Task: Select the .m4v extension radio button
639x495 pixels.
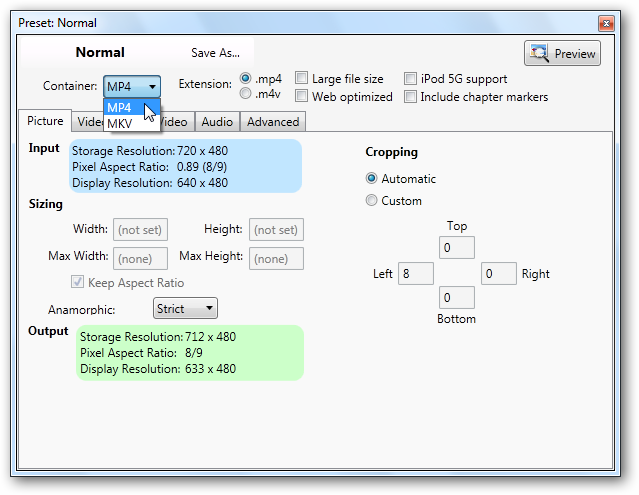Action: pyautogui.click(x=245, y=94)
